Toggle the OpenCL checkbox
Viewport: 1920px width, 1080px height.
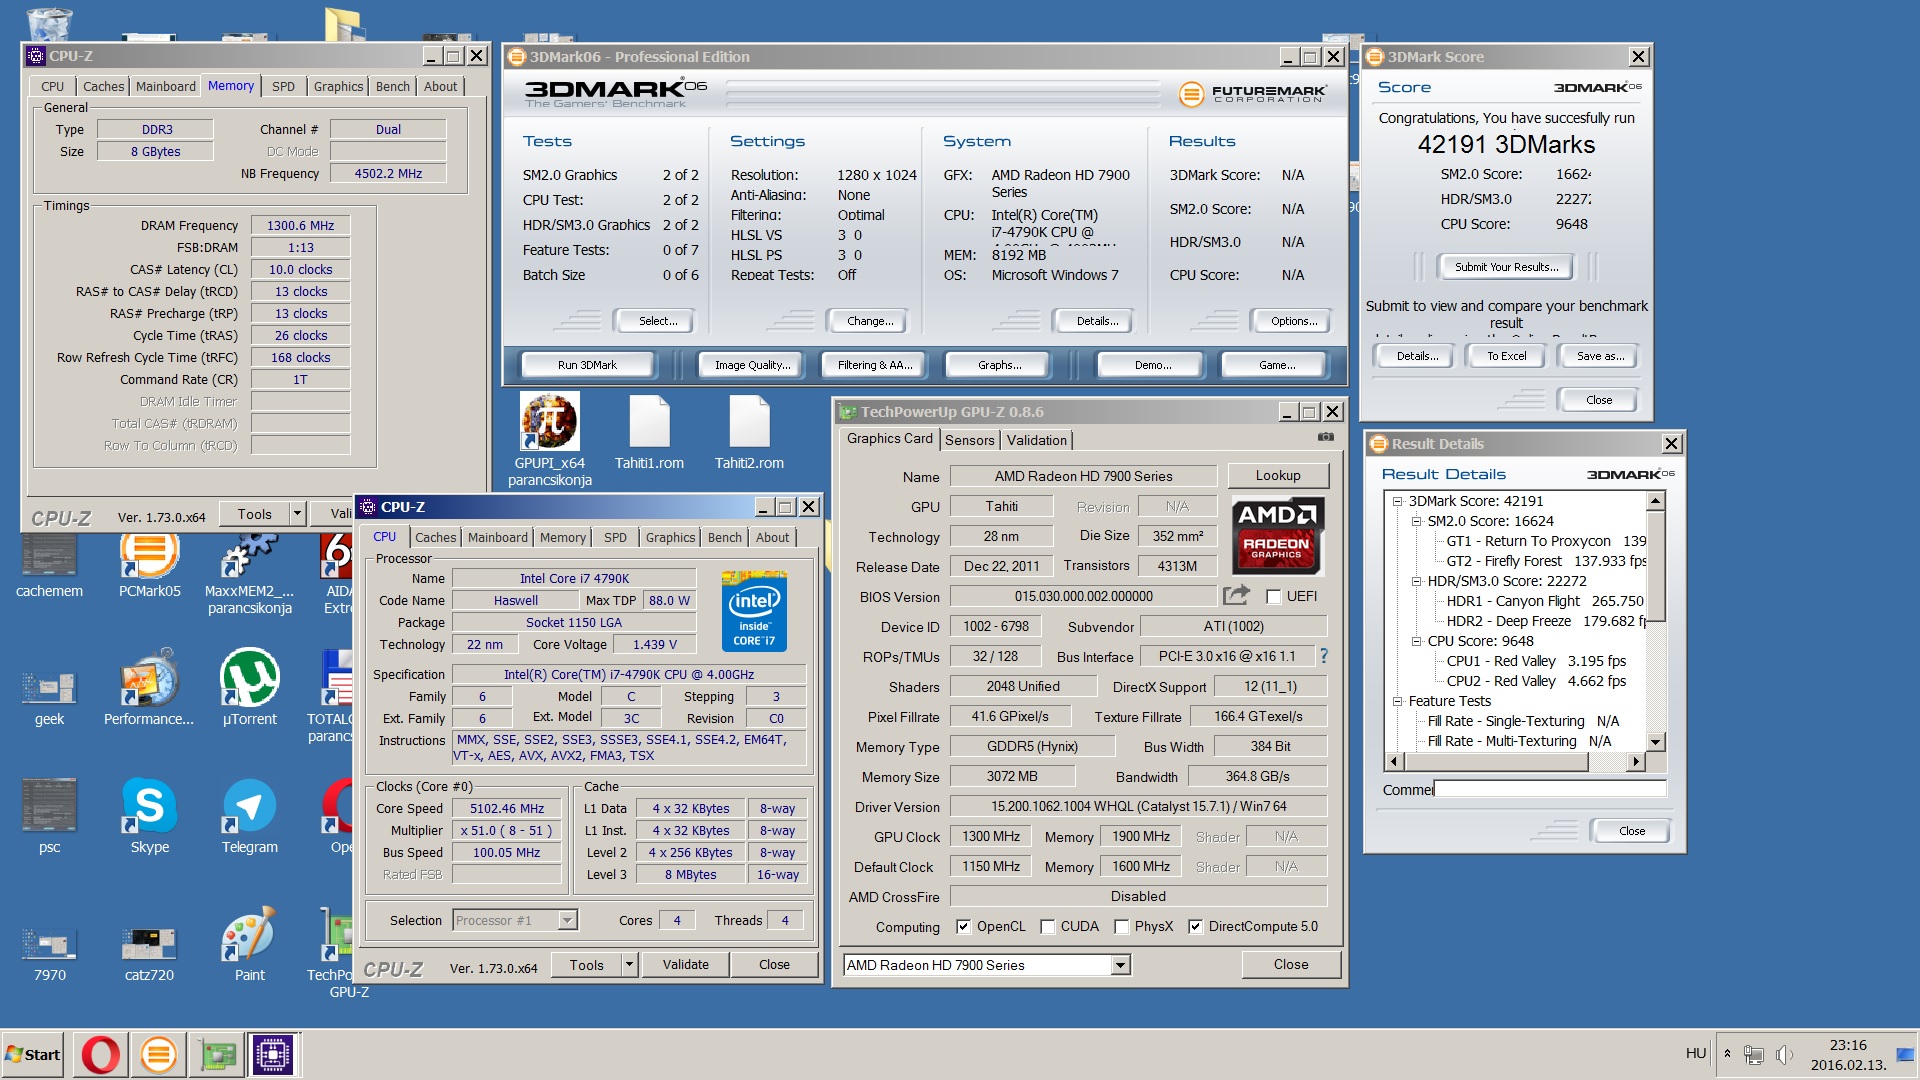tap(963, 926)
